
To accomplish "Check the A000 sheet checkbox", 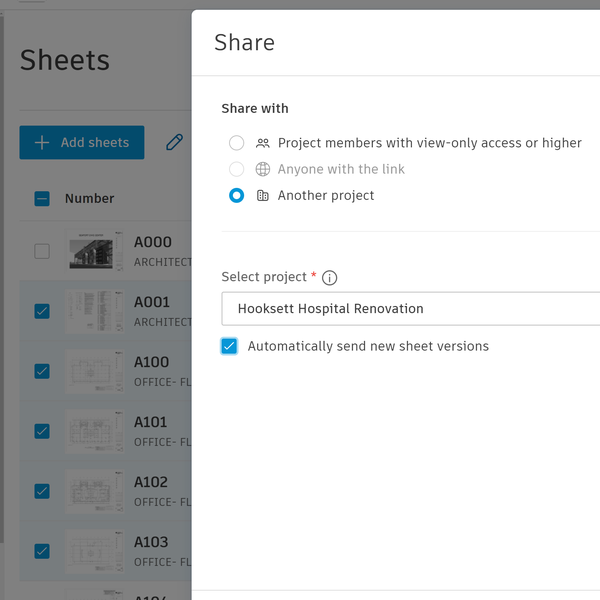I will (42, 251).
